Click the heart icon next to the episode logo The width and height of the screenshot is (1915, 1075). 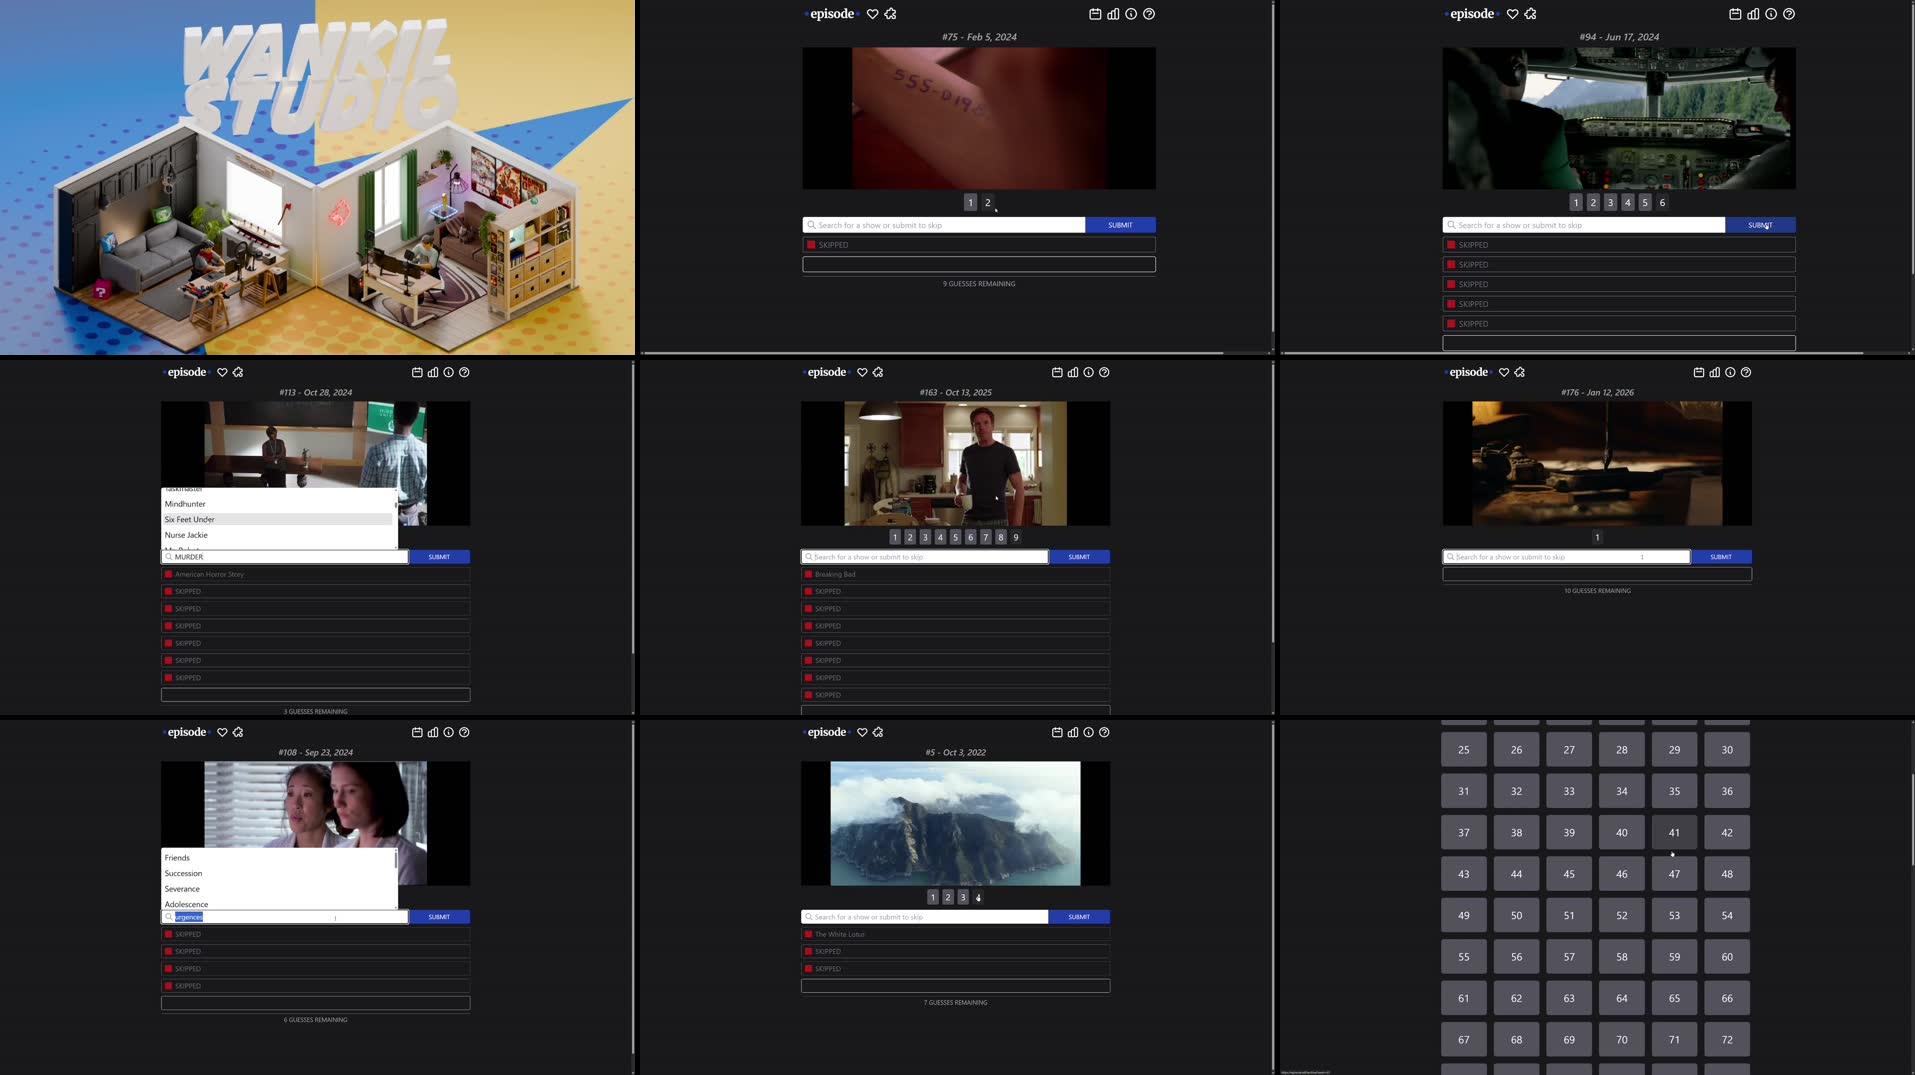pyautogui.click(x=872, y=13)
